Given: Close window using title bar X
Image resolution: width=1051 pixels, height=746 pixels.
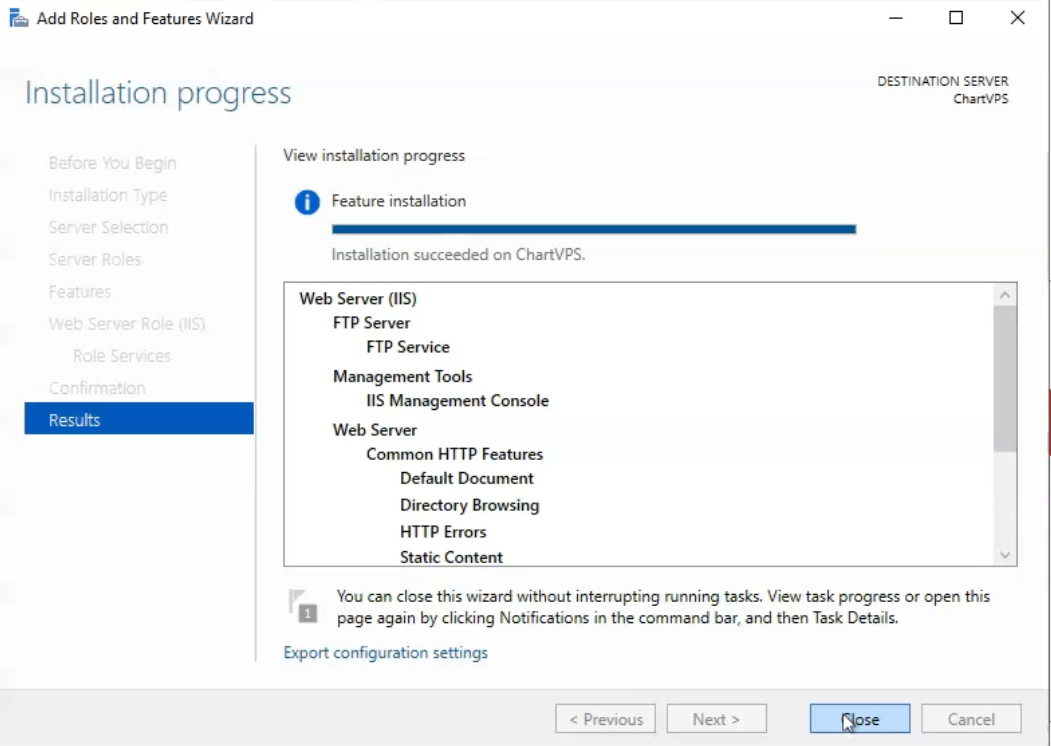Looking at the screenshot, I should [1017, 18].
